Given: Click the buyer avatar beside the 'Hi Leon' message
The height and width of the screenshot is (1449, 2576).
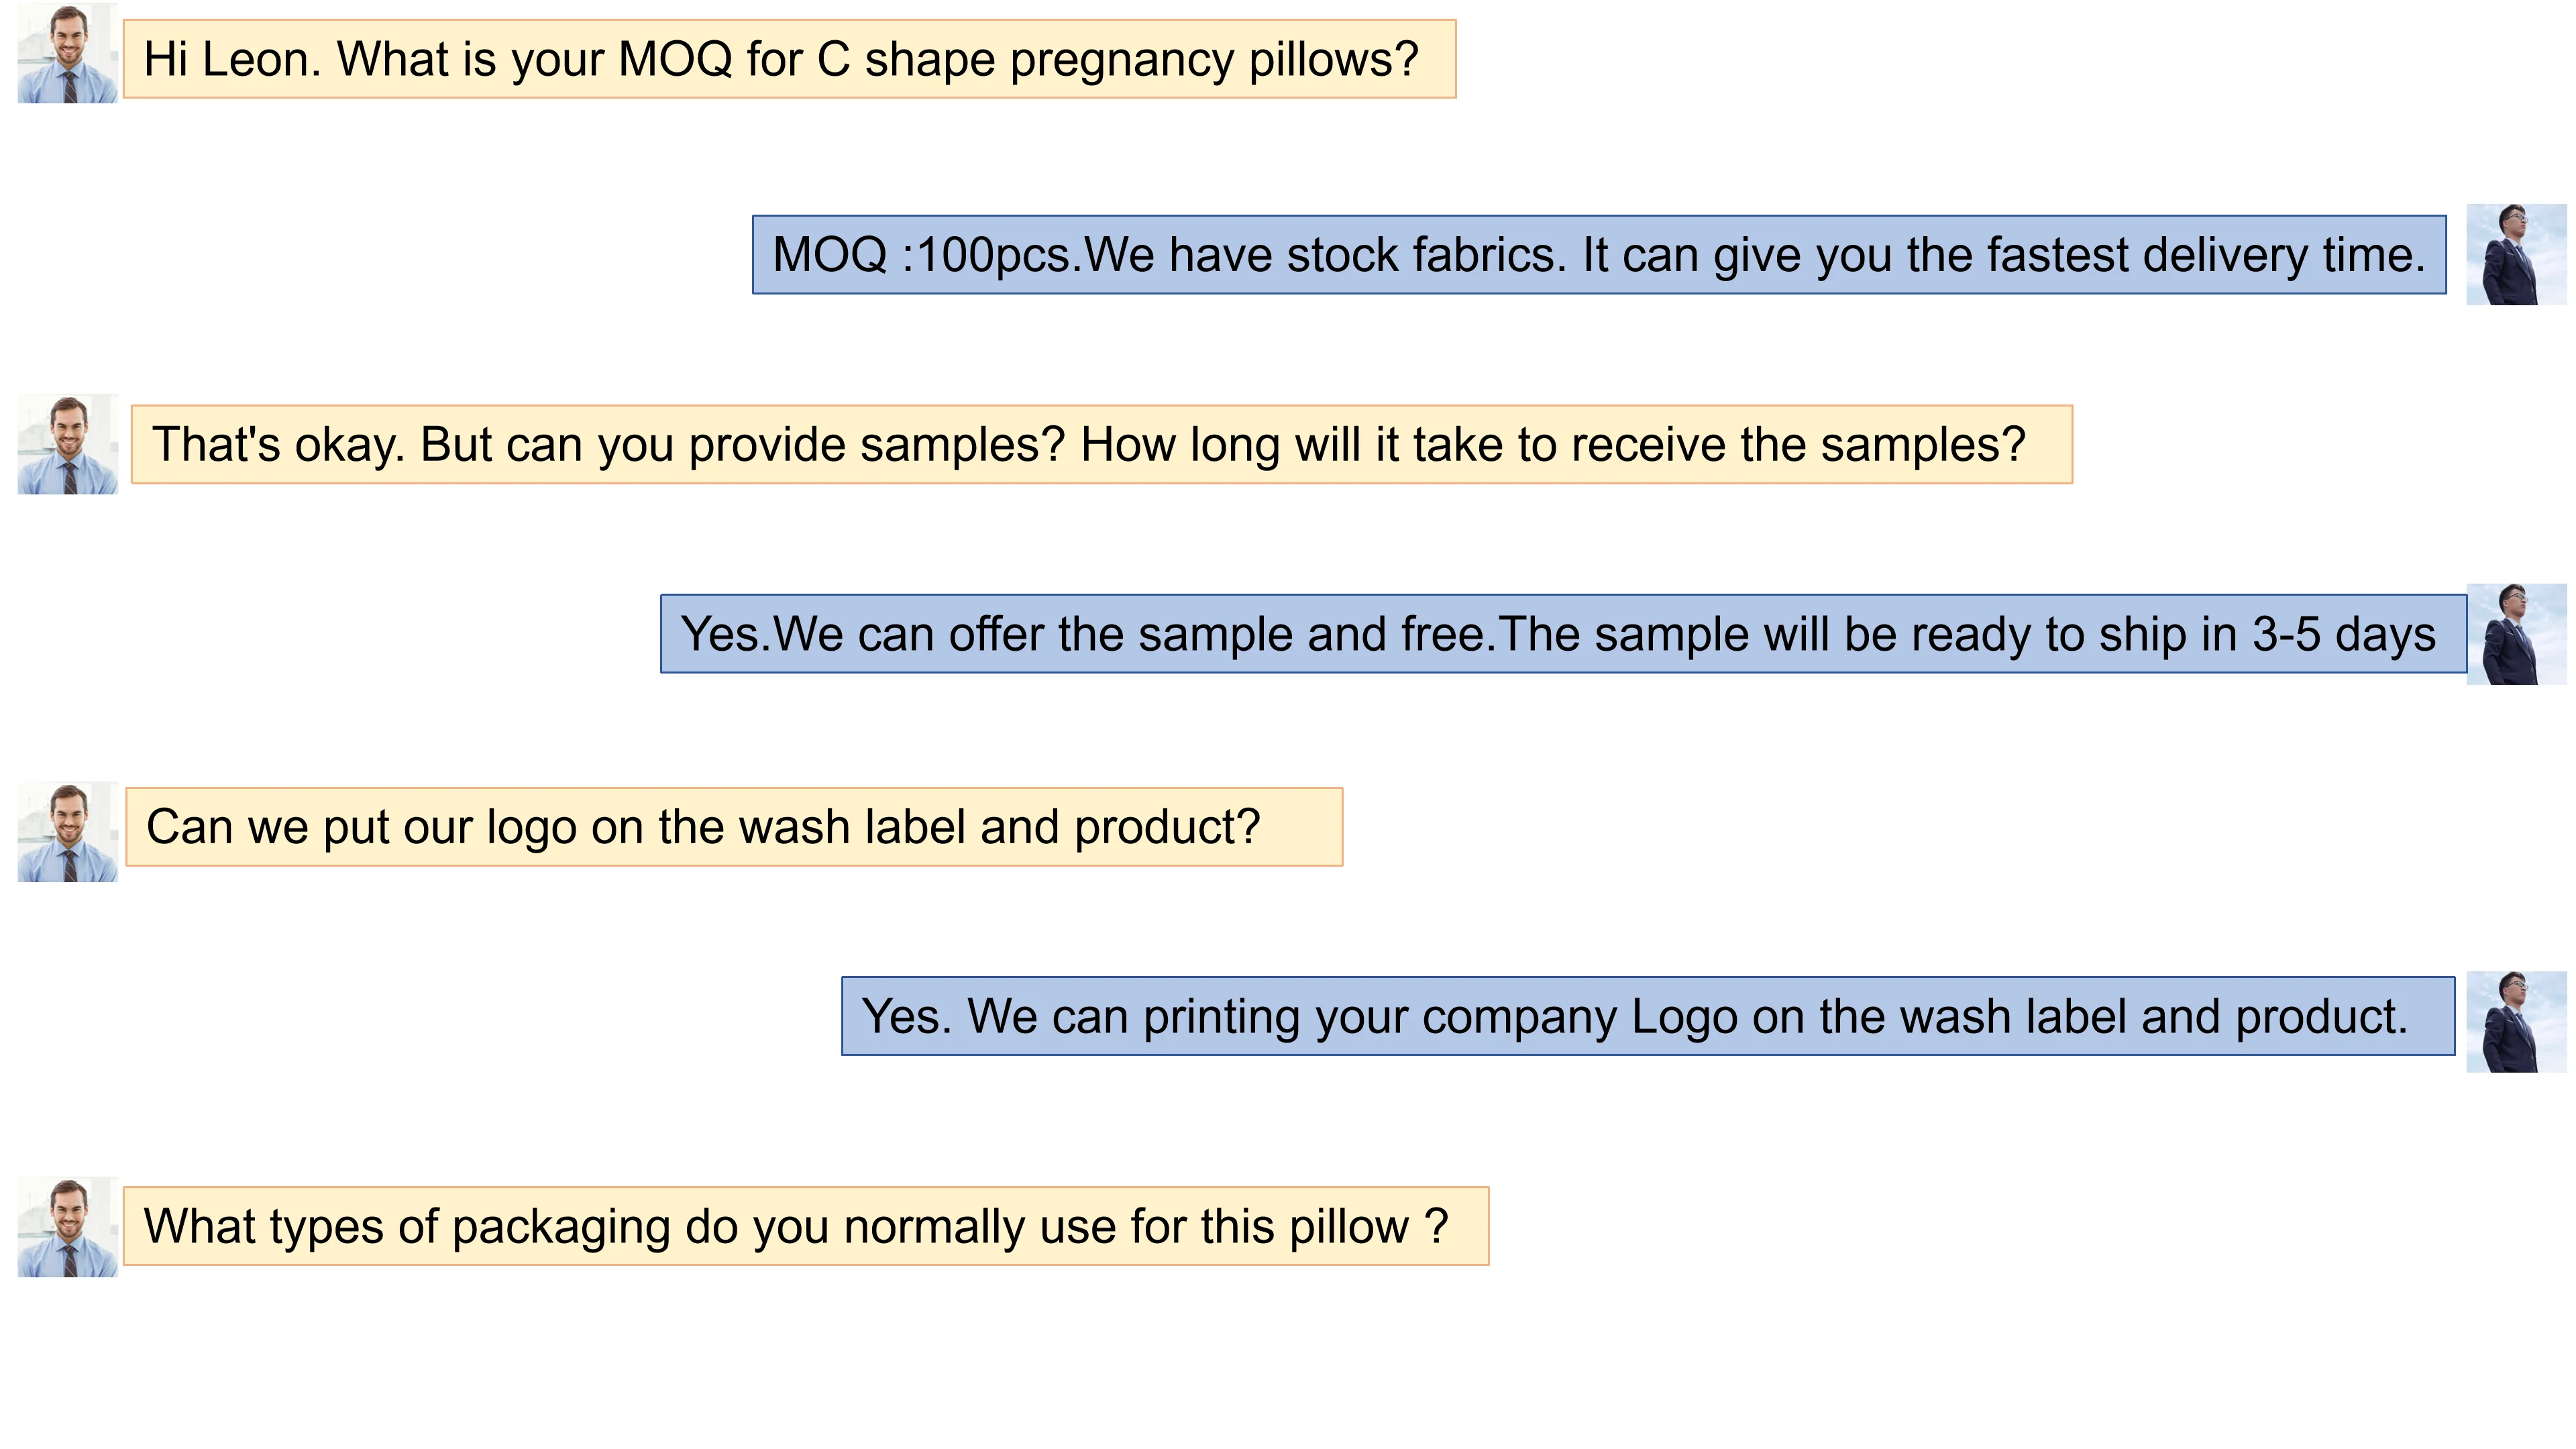Looking at the screenshot, I should click(68, 54).
